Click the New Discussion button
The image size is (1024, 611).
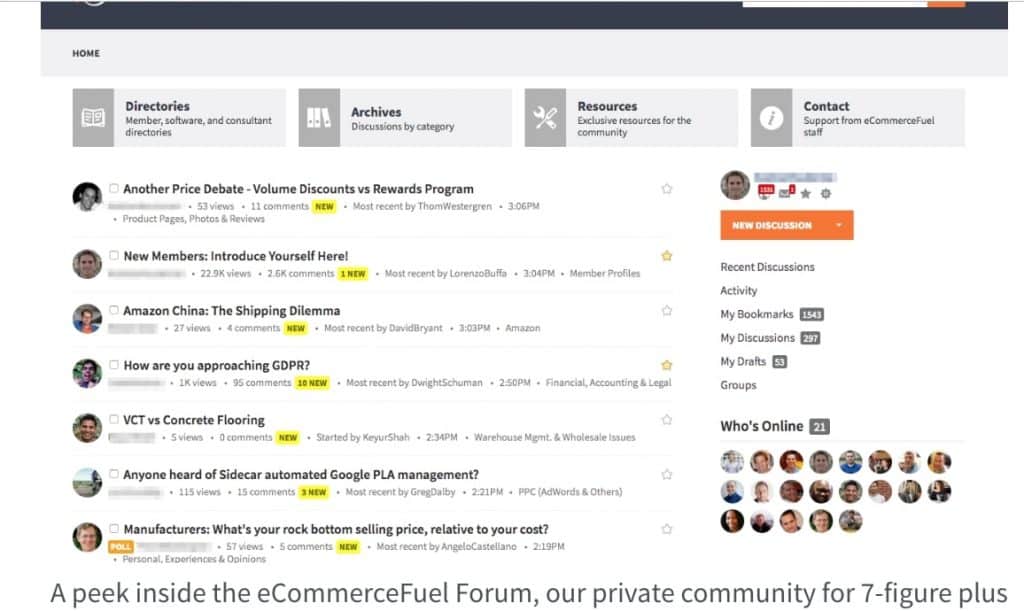[x=772, y=225]
